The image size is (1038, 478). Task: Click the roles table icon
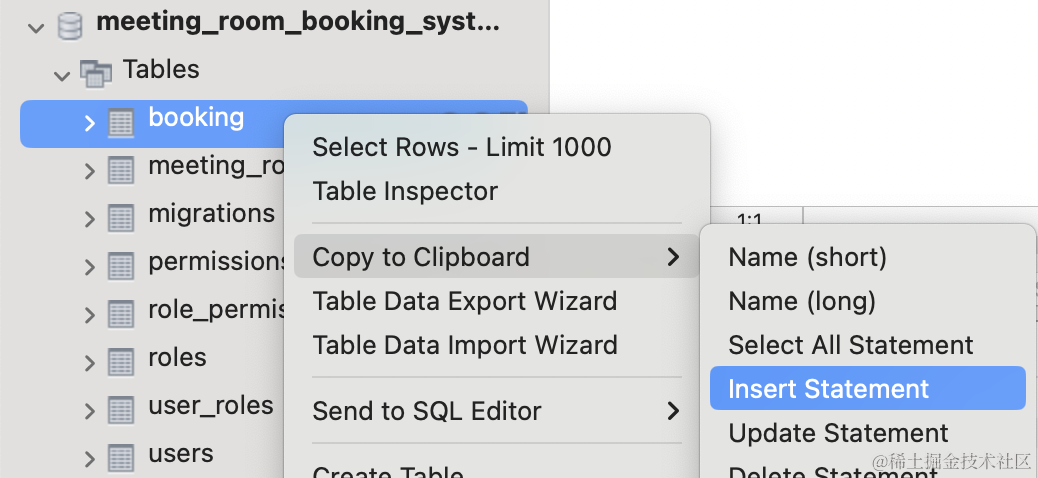tap(121, 359)
